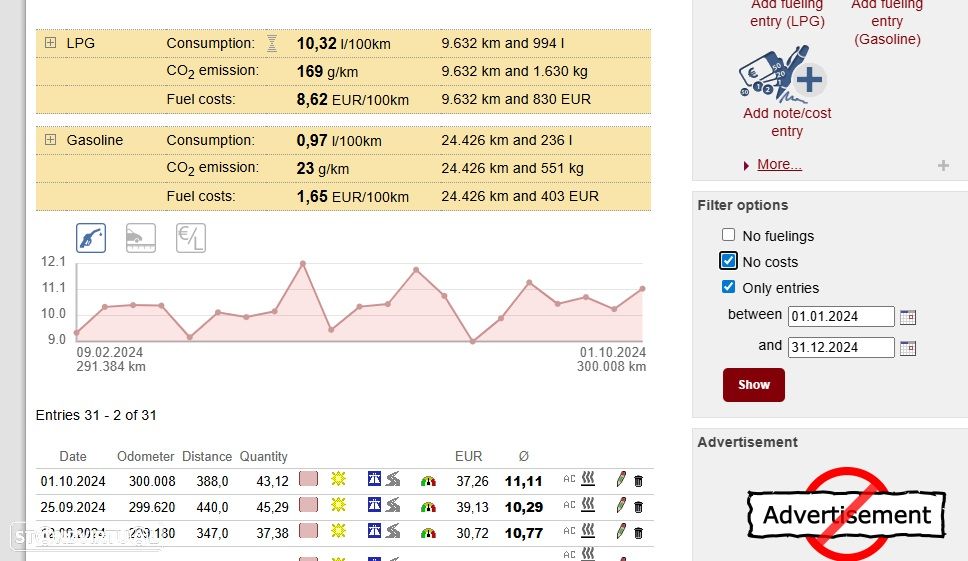This screenshot has height=561, width=968.
Task: Delete the 30,72 EUR entry with trash icon
Action: pos(638,533)
